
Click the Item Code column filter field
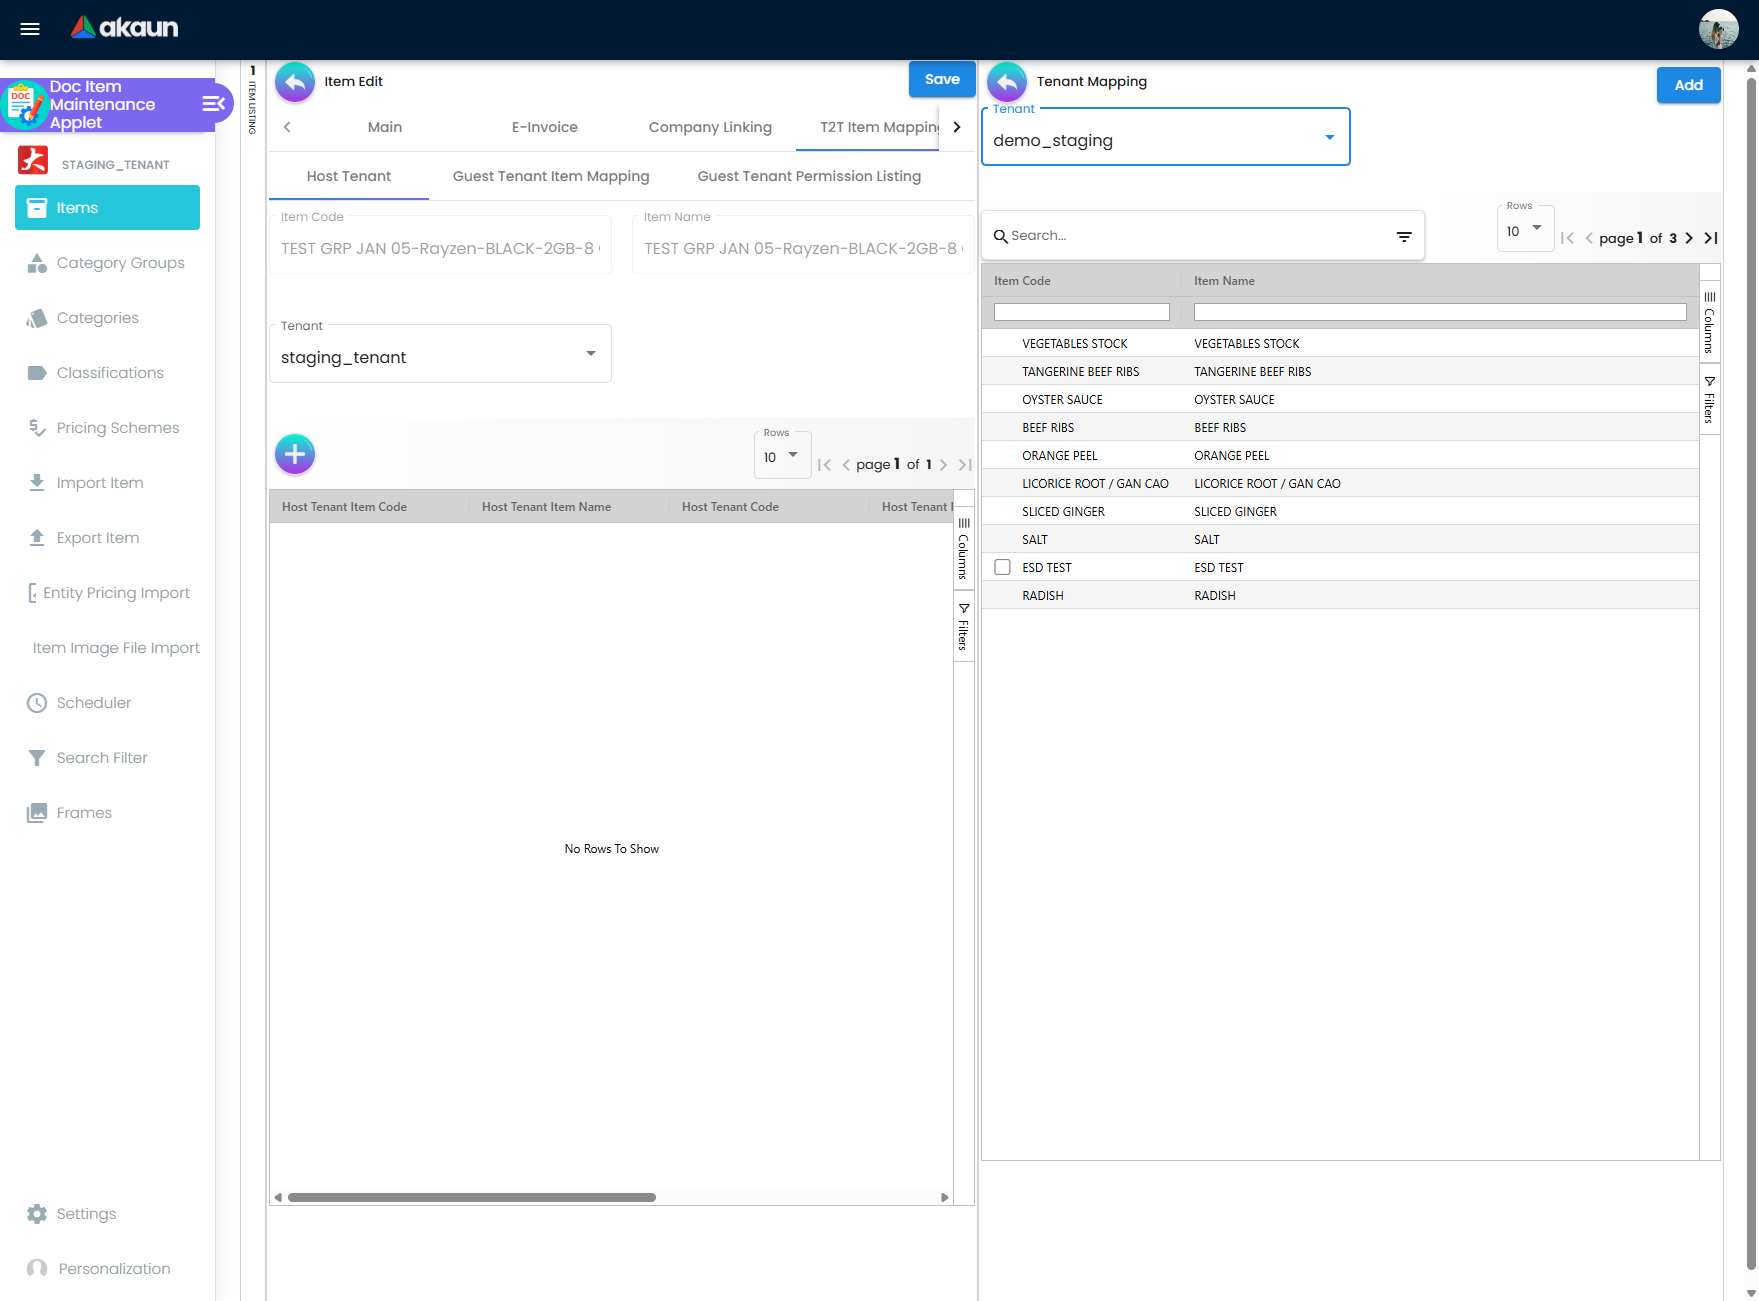click(x=1081, y=312)
